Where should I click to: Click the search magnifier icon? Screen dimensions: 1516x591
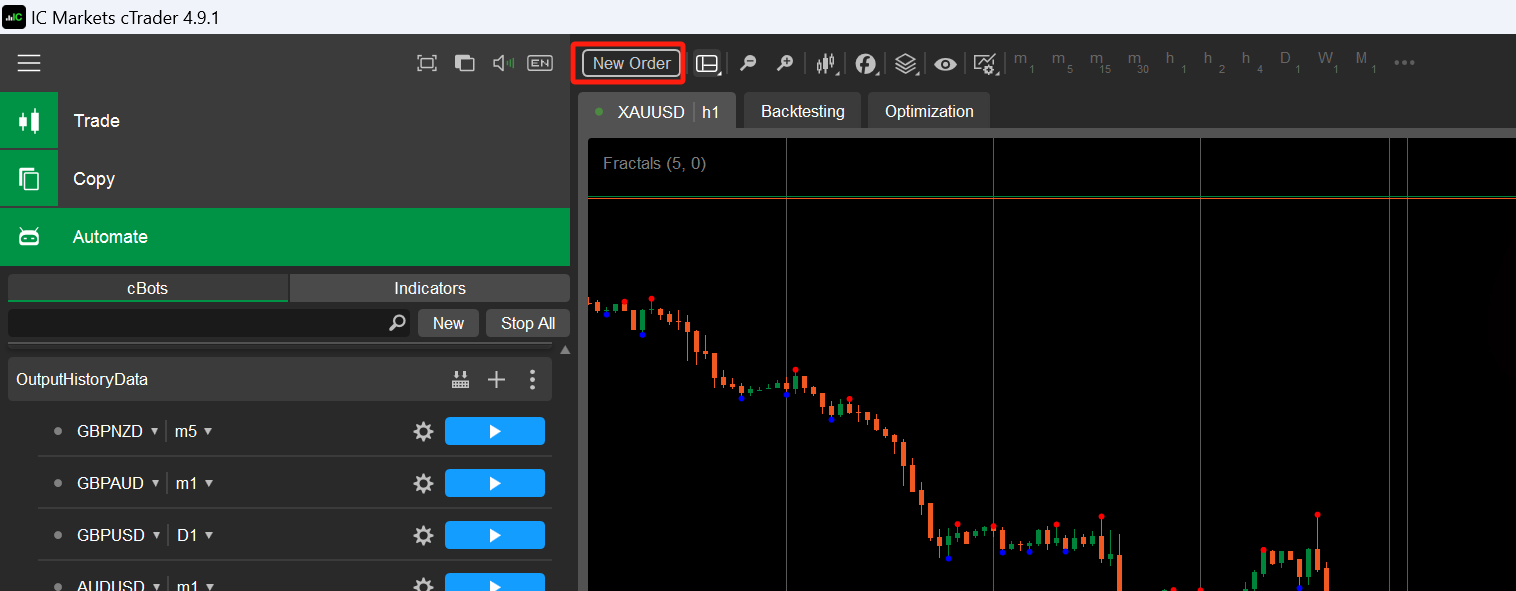397,323
